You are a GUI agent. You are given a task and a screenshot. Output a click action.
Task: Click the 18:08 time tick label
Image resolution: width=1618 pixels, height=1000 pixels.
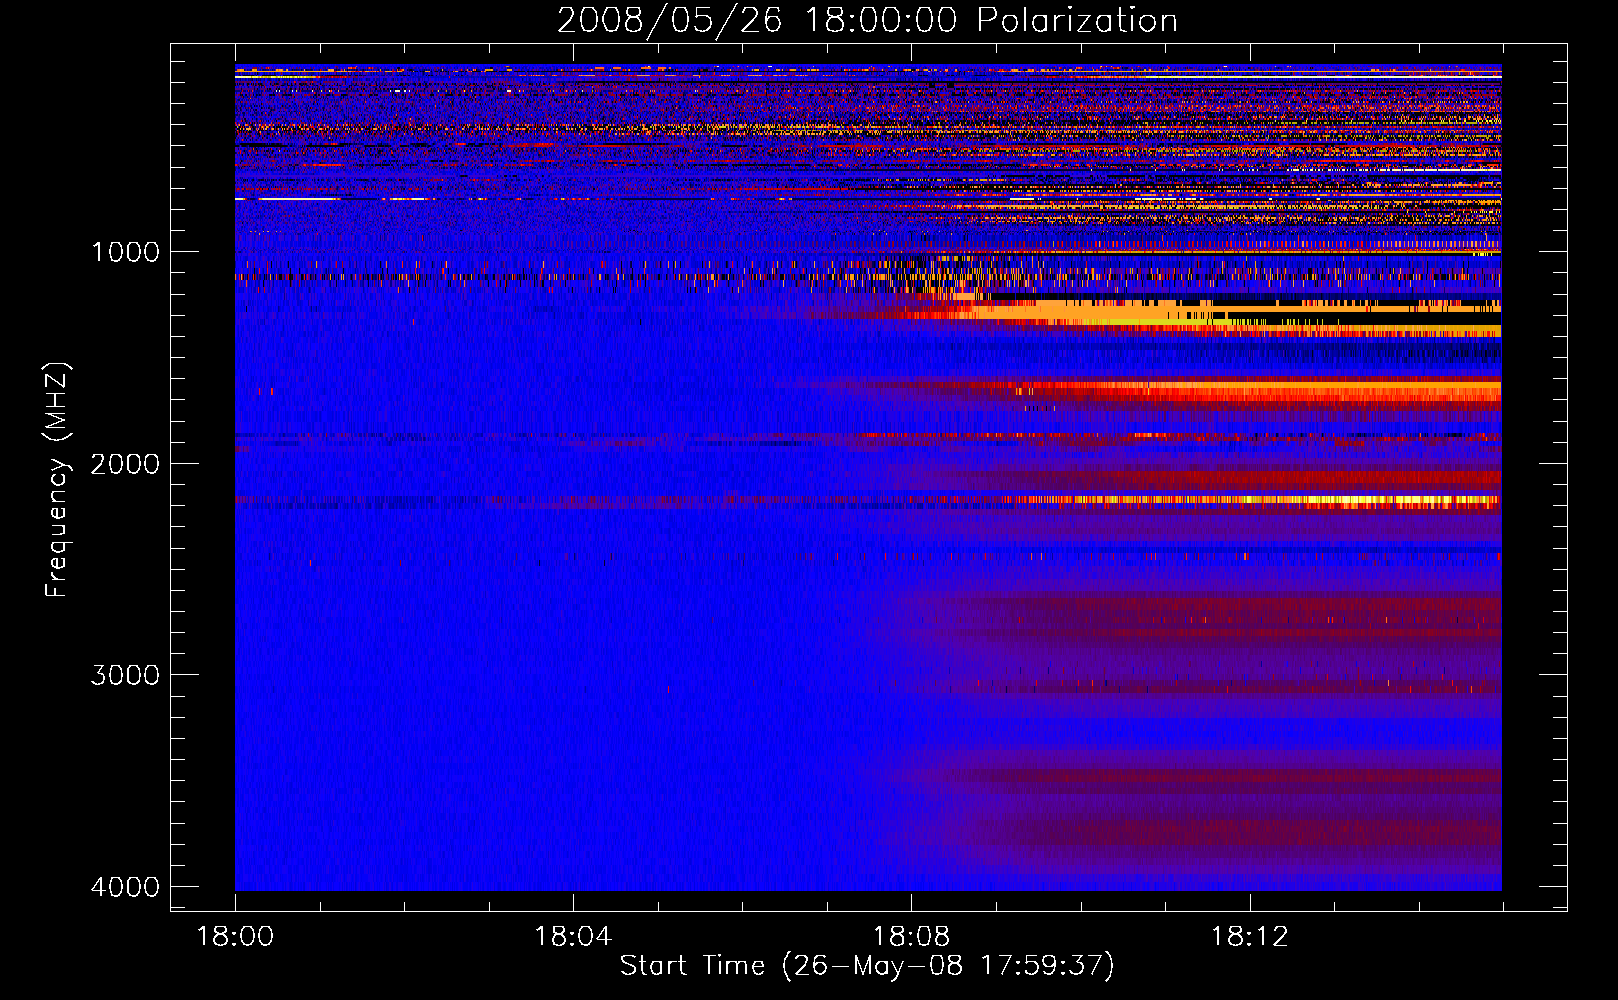[x=911, y=937]
